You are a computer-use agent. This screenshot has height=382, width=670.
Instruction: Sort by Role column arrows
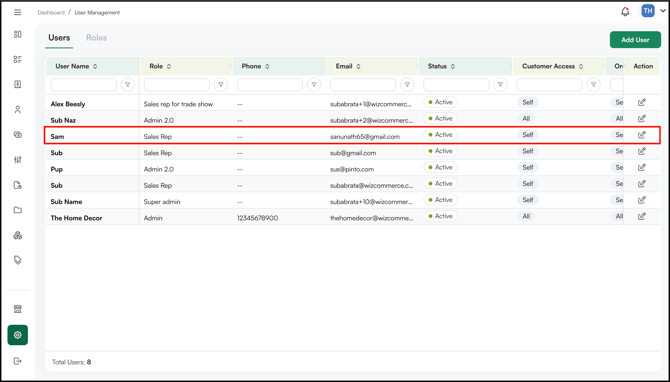169,66
